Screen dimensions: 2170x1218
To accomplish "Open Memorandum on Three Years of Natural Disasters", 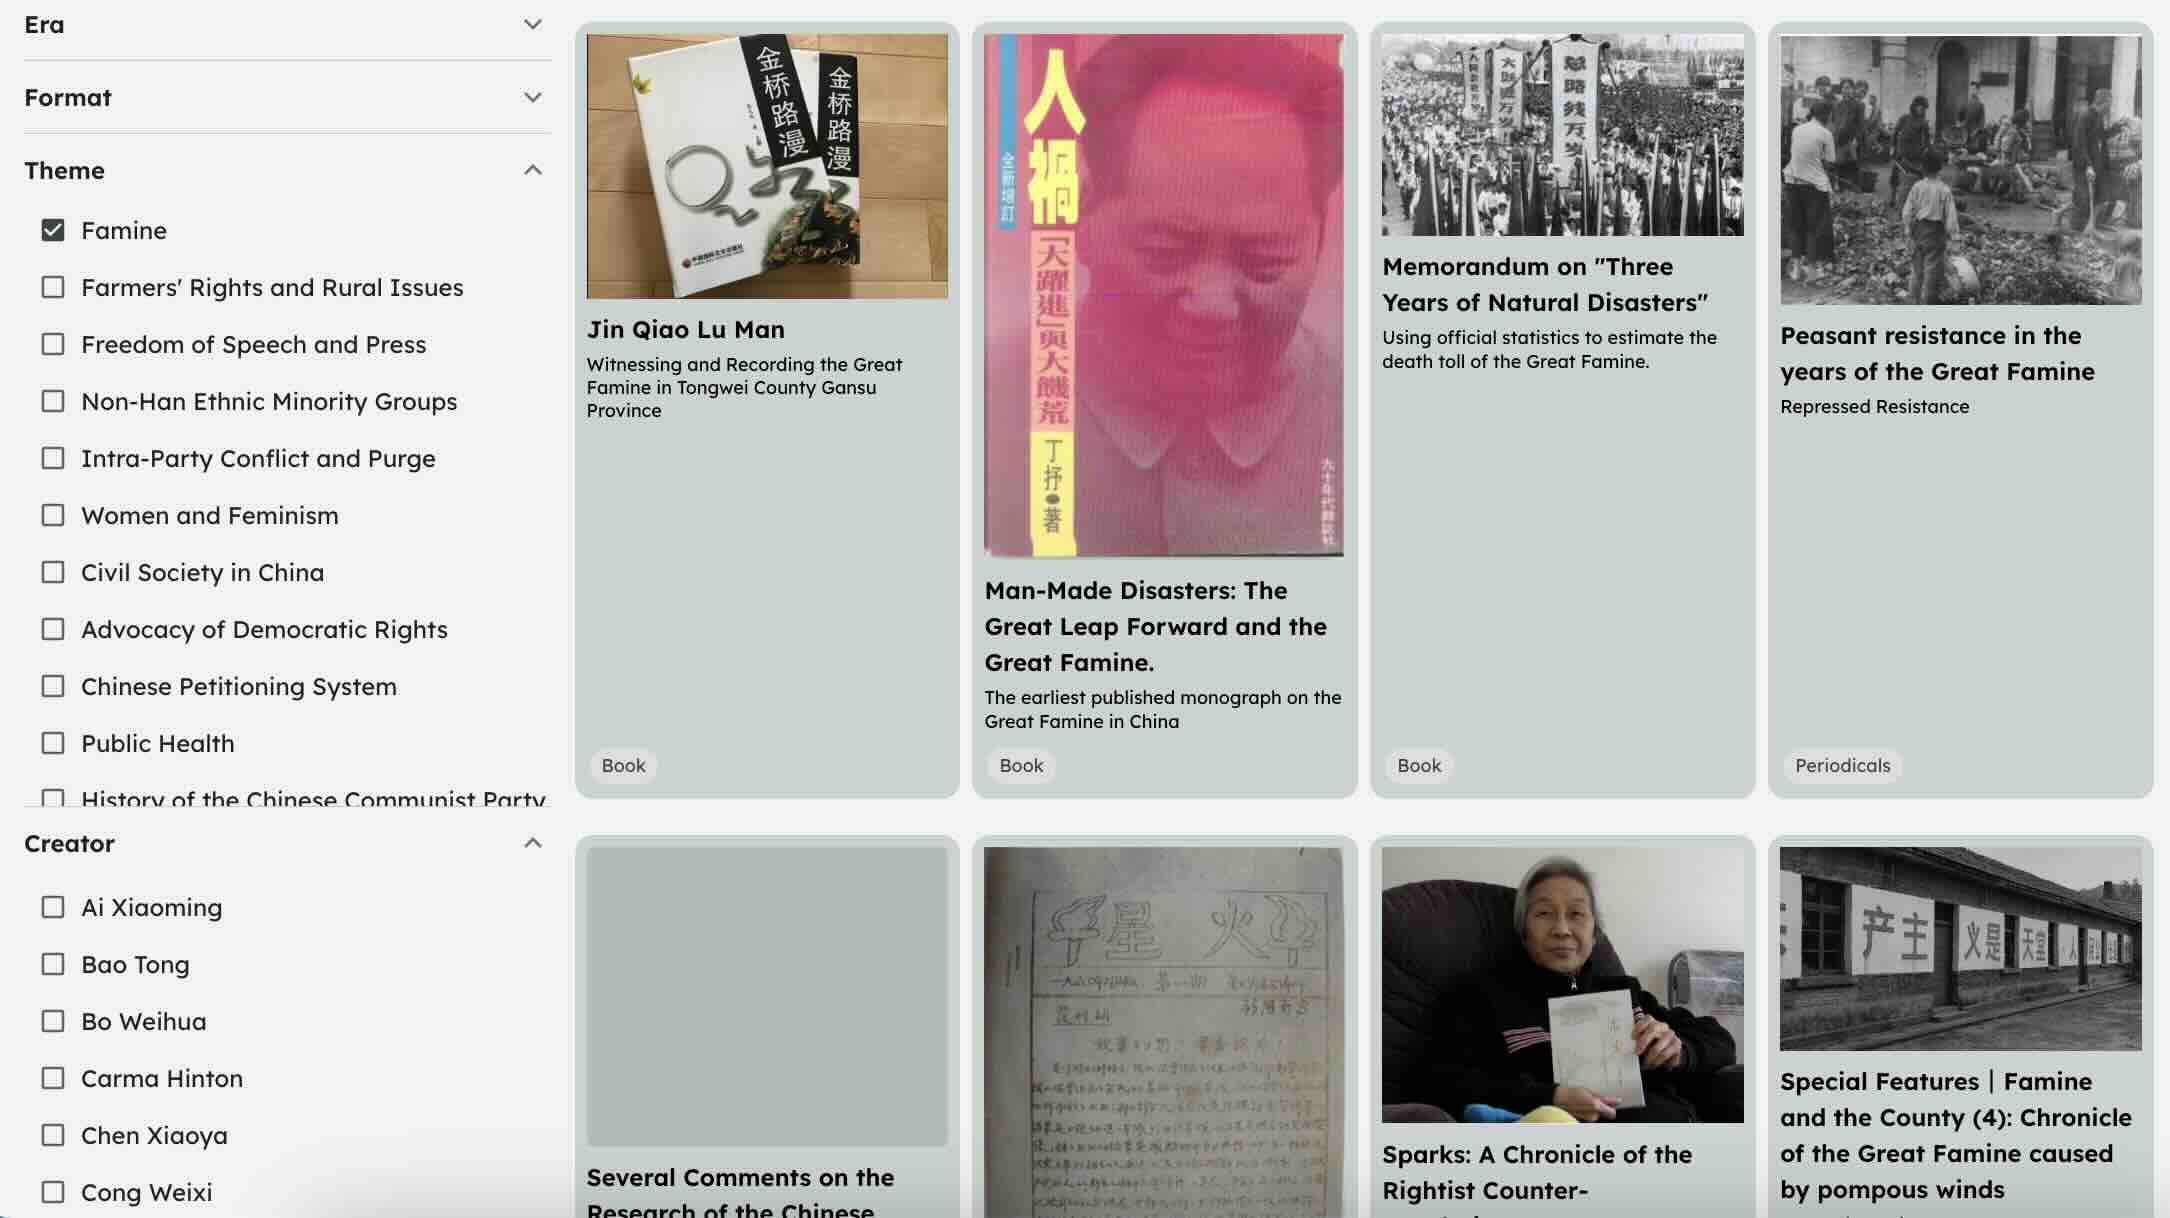I will 1545,284.
